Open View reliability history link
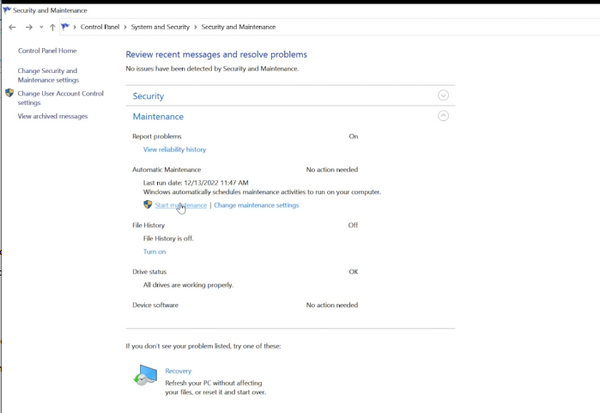Screen dimensions: 600x413 pyautogui.click(x=174, y=149)
